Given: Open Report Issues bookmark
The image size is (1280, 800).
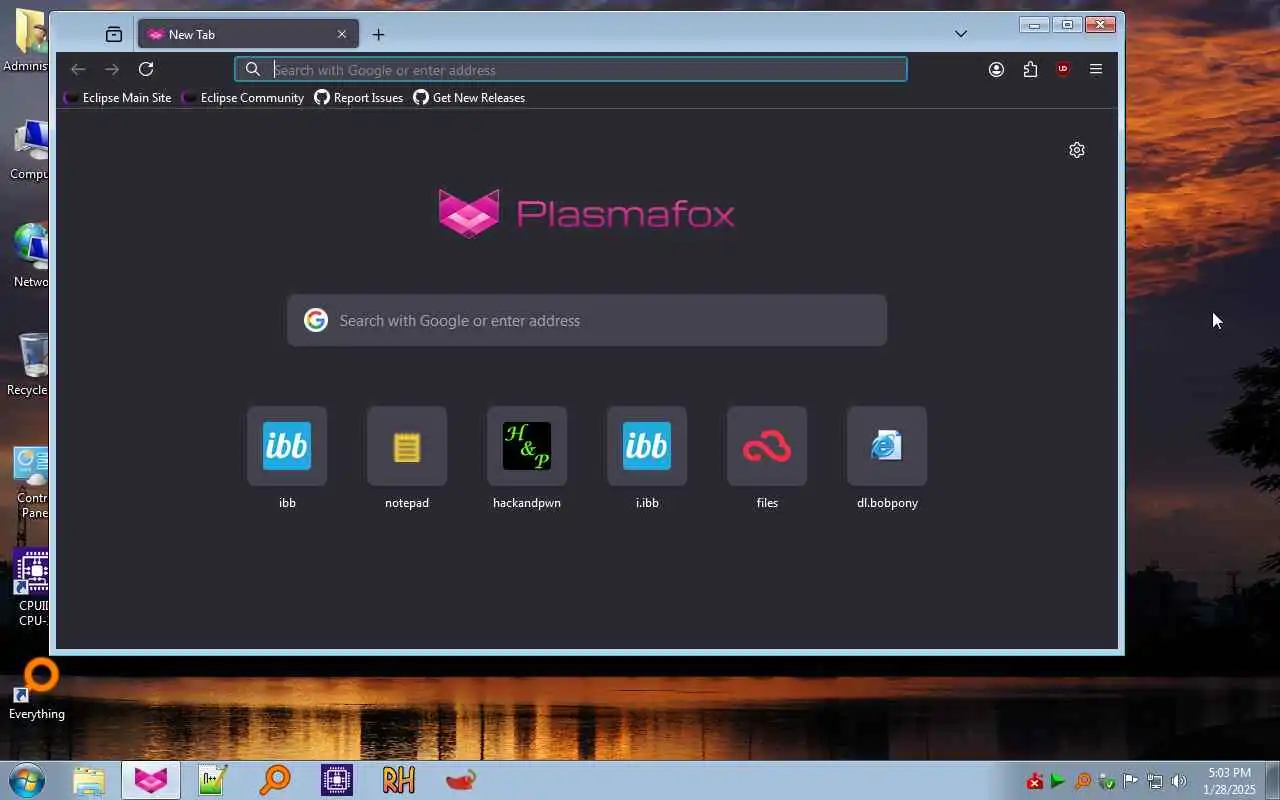Looking at the screenshot, I should (359, 98).
